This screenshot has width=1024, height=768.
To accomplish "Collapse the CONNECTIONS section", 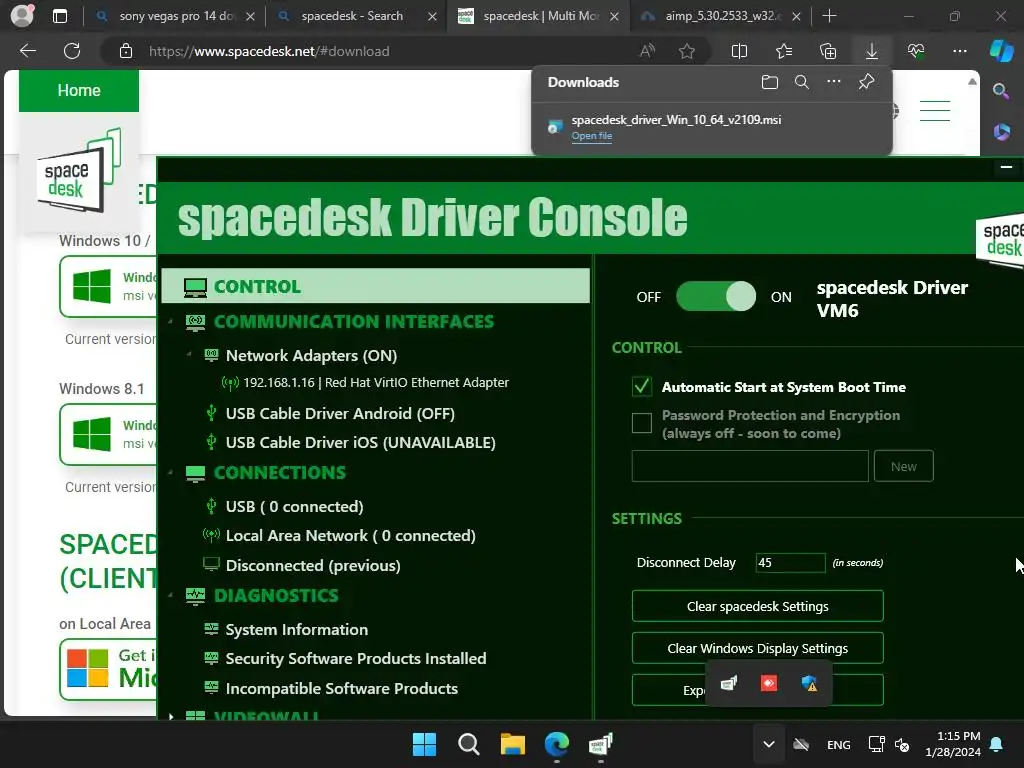I will (170, 472).
